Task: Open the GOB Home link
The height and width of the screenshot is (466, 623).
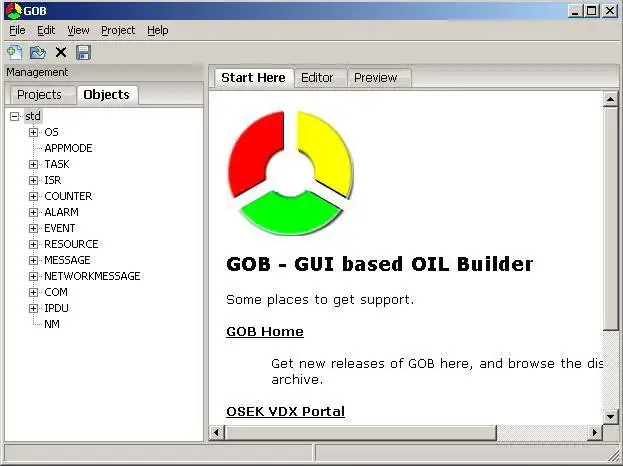Action: click(265, 332)
